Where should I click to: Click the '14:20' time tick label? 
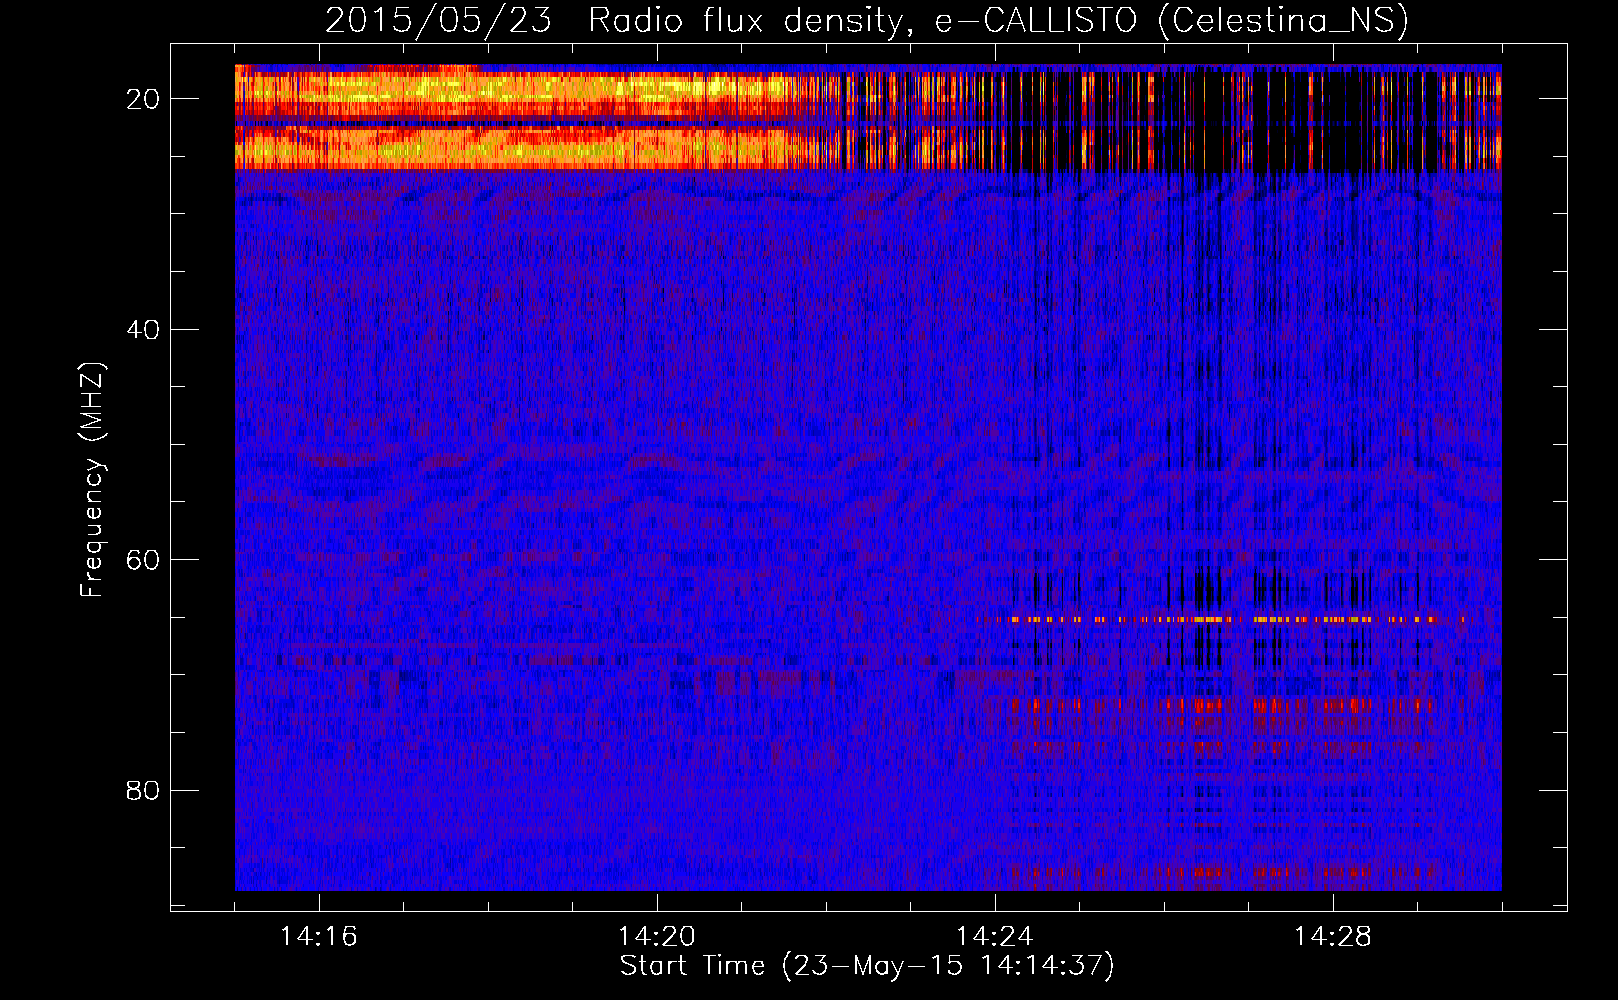coord(657,937)
